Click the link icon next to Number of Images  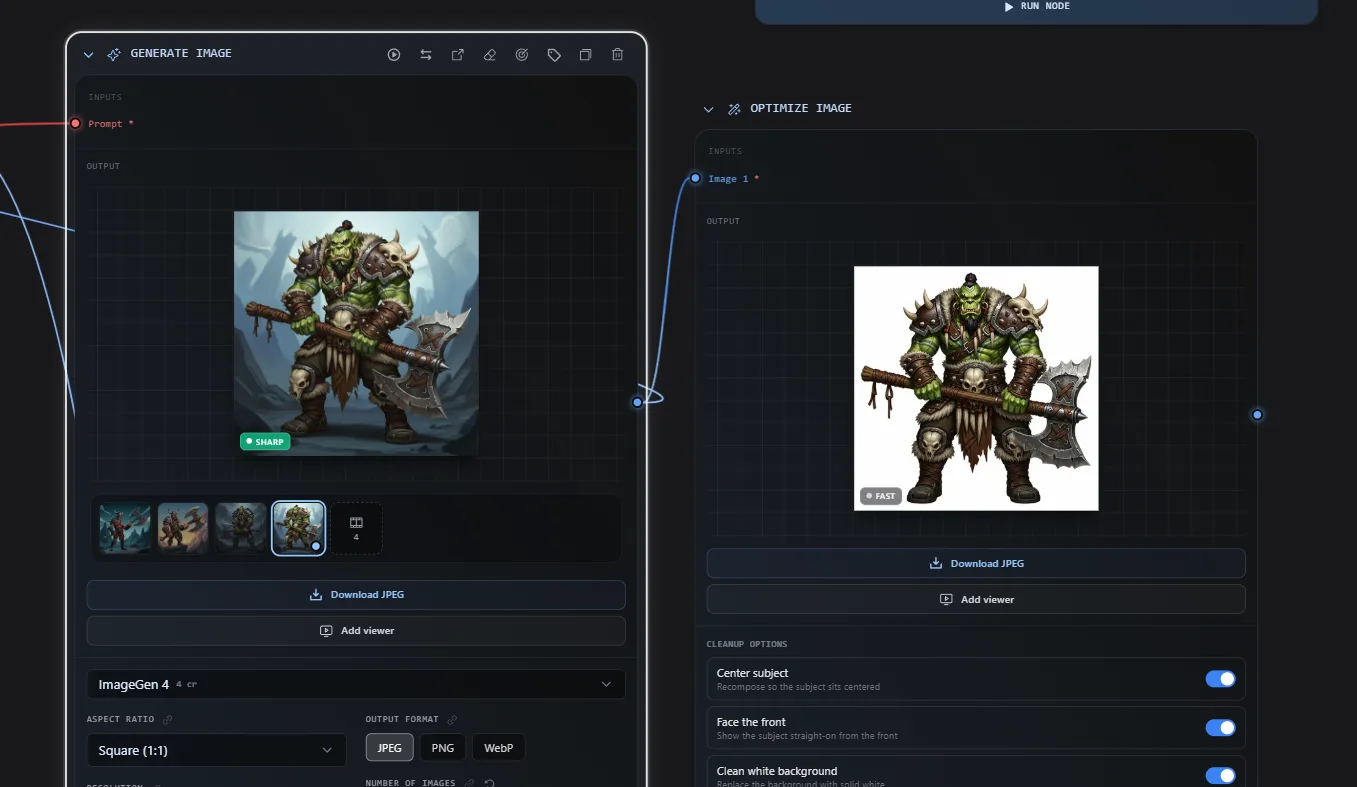click(470, 783)
